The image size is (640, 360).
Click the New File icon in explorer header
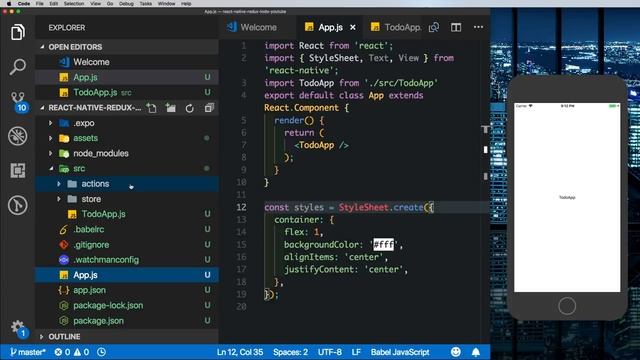tap(151, 108)
